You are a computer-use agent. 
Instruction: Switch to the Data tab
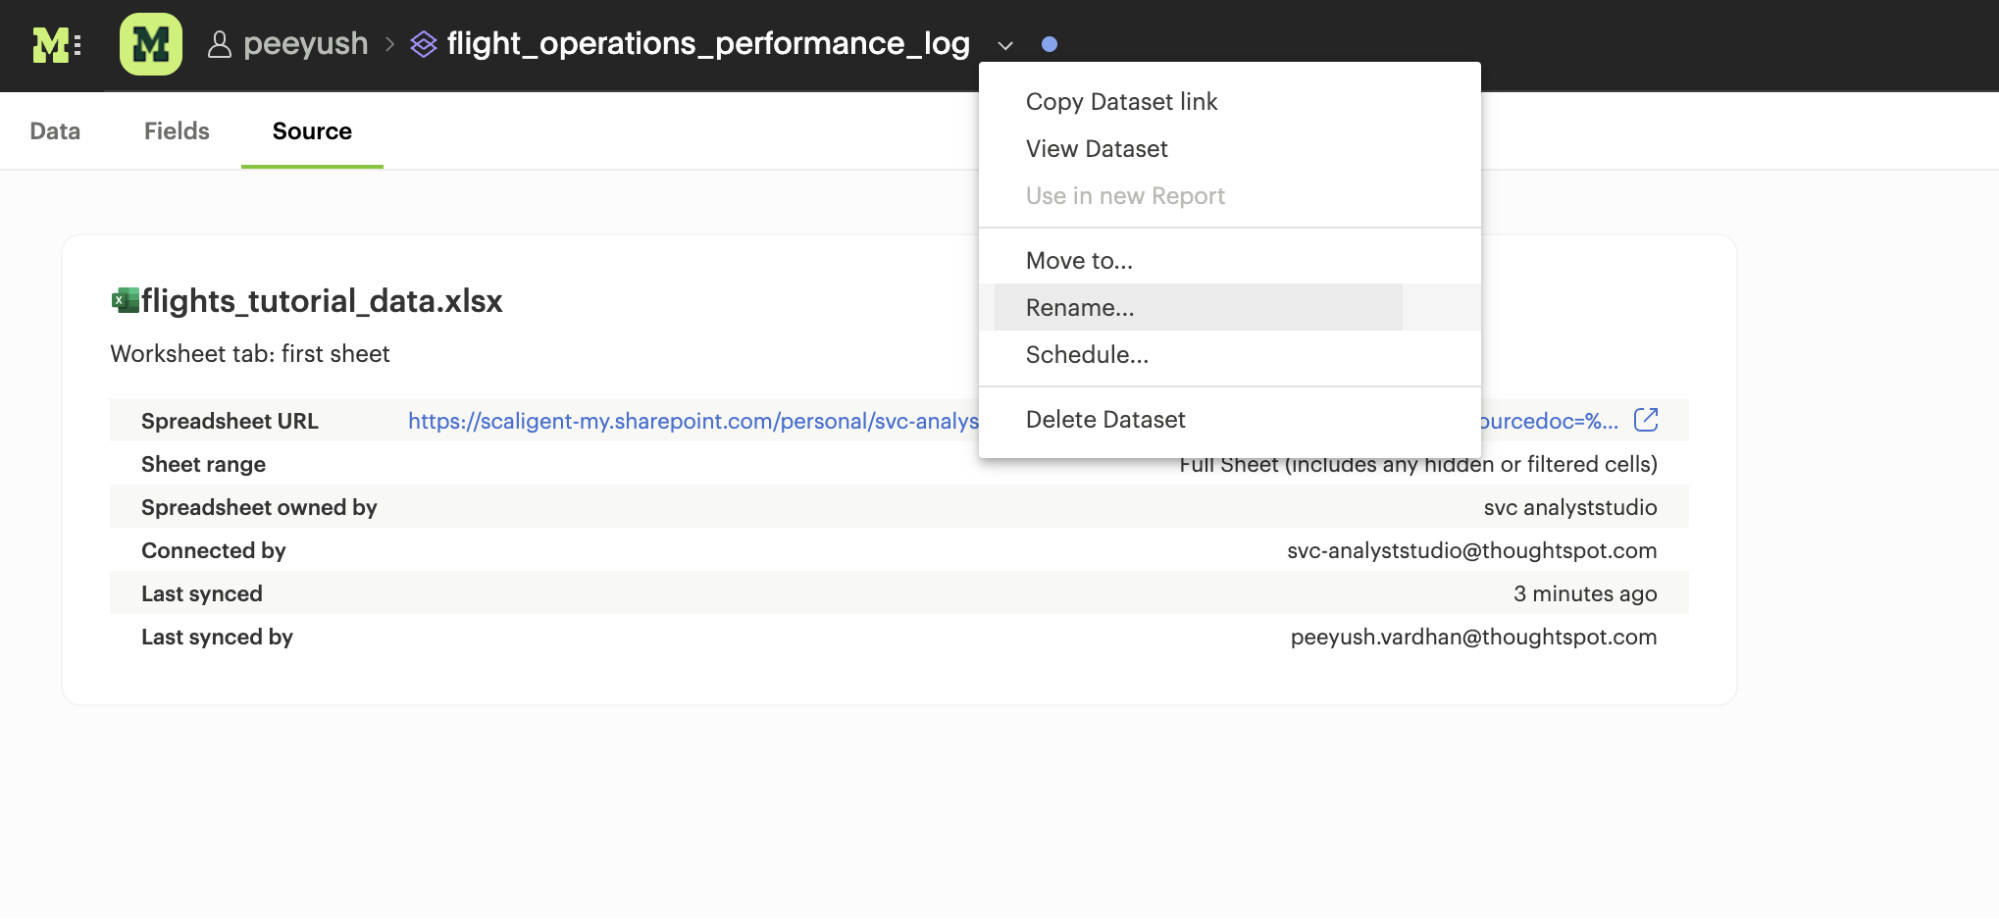(x=55, y=131)
